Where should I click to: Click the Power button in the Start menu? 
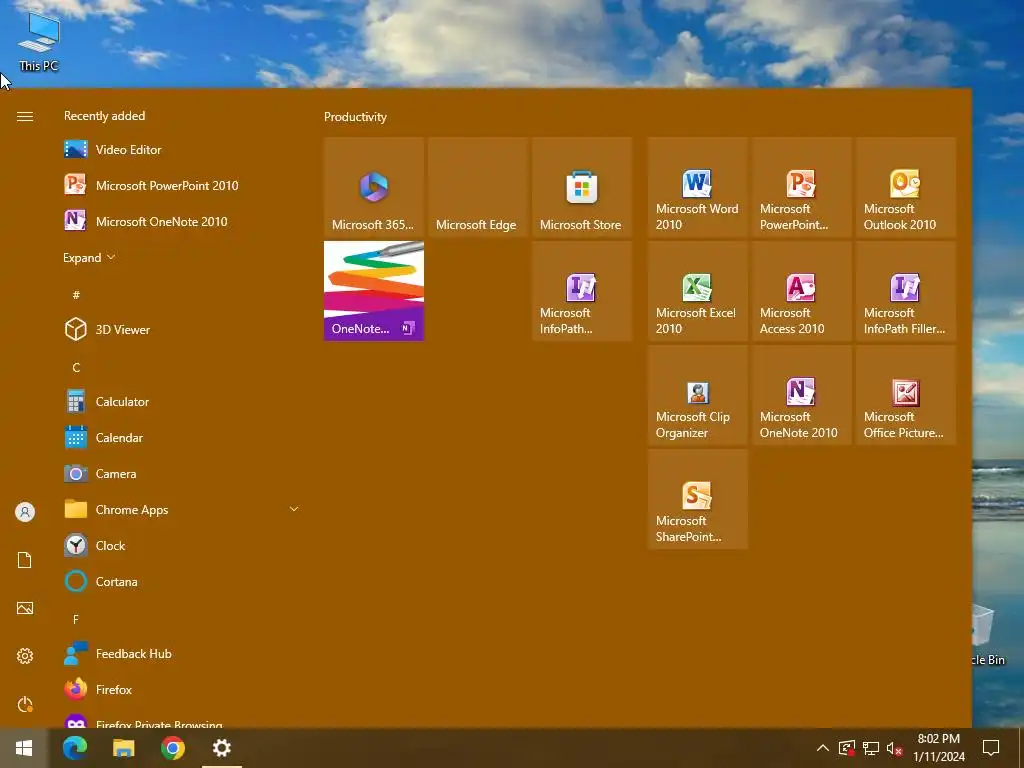click(25, 705)
